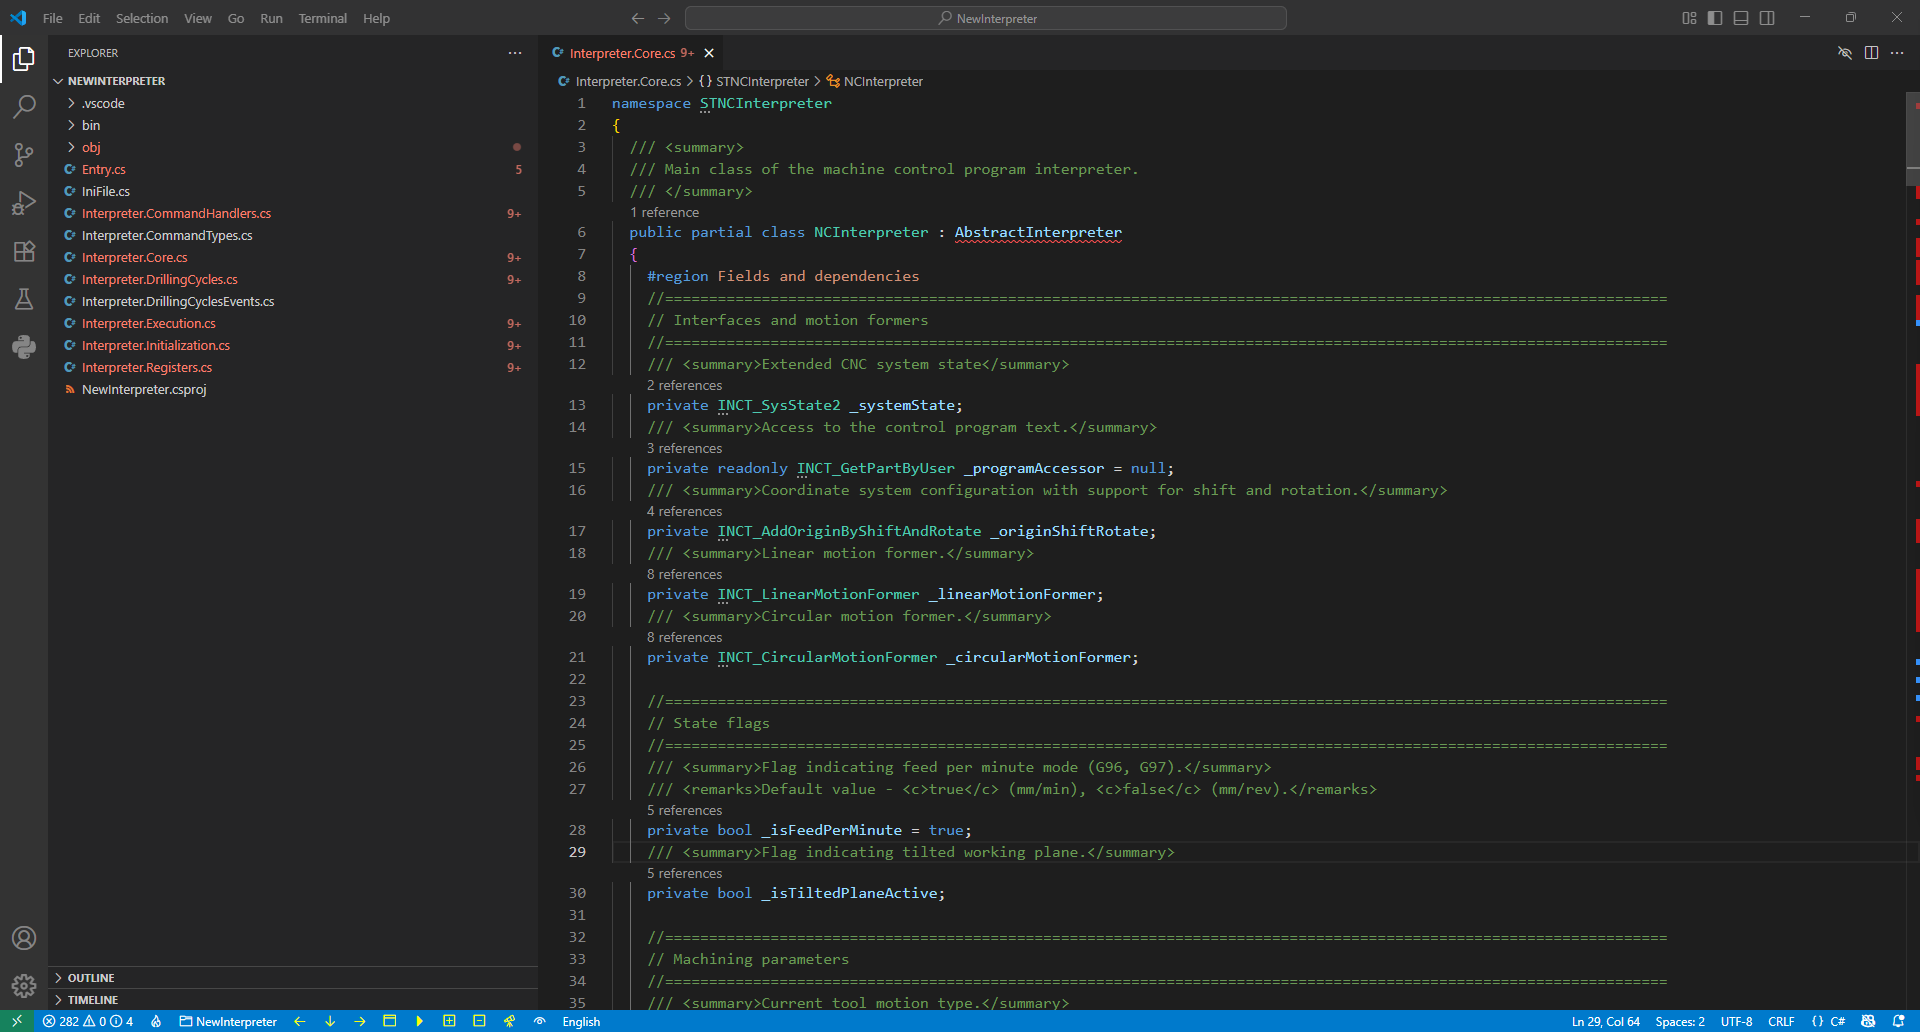Open the Terminal menu

pos(322,18)
